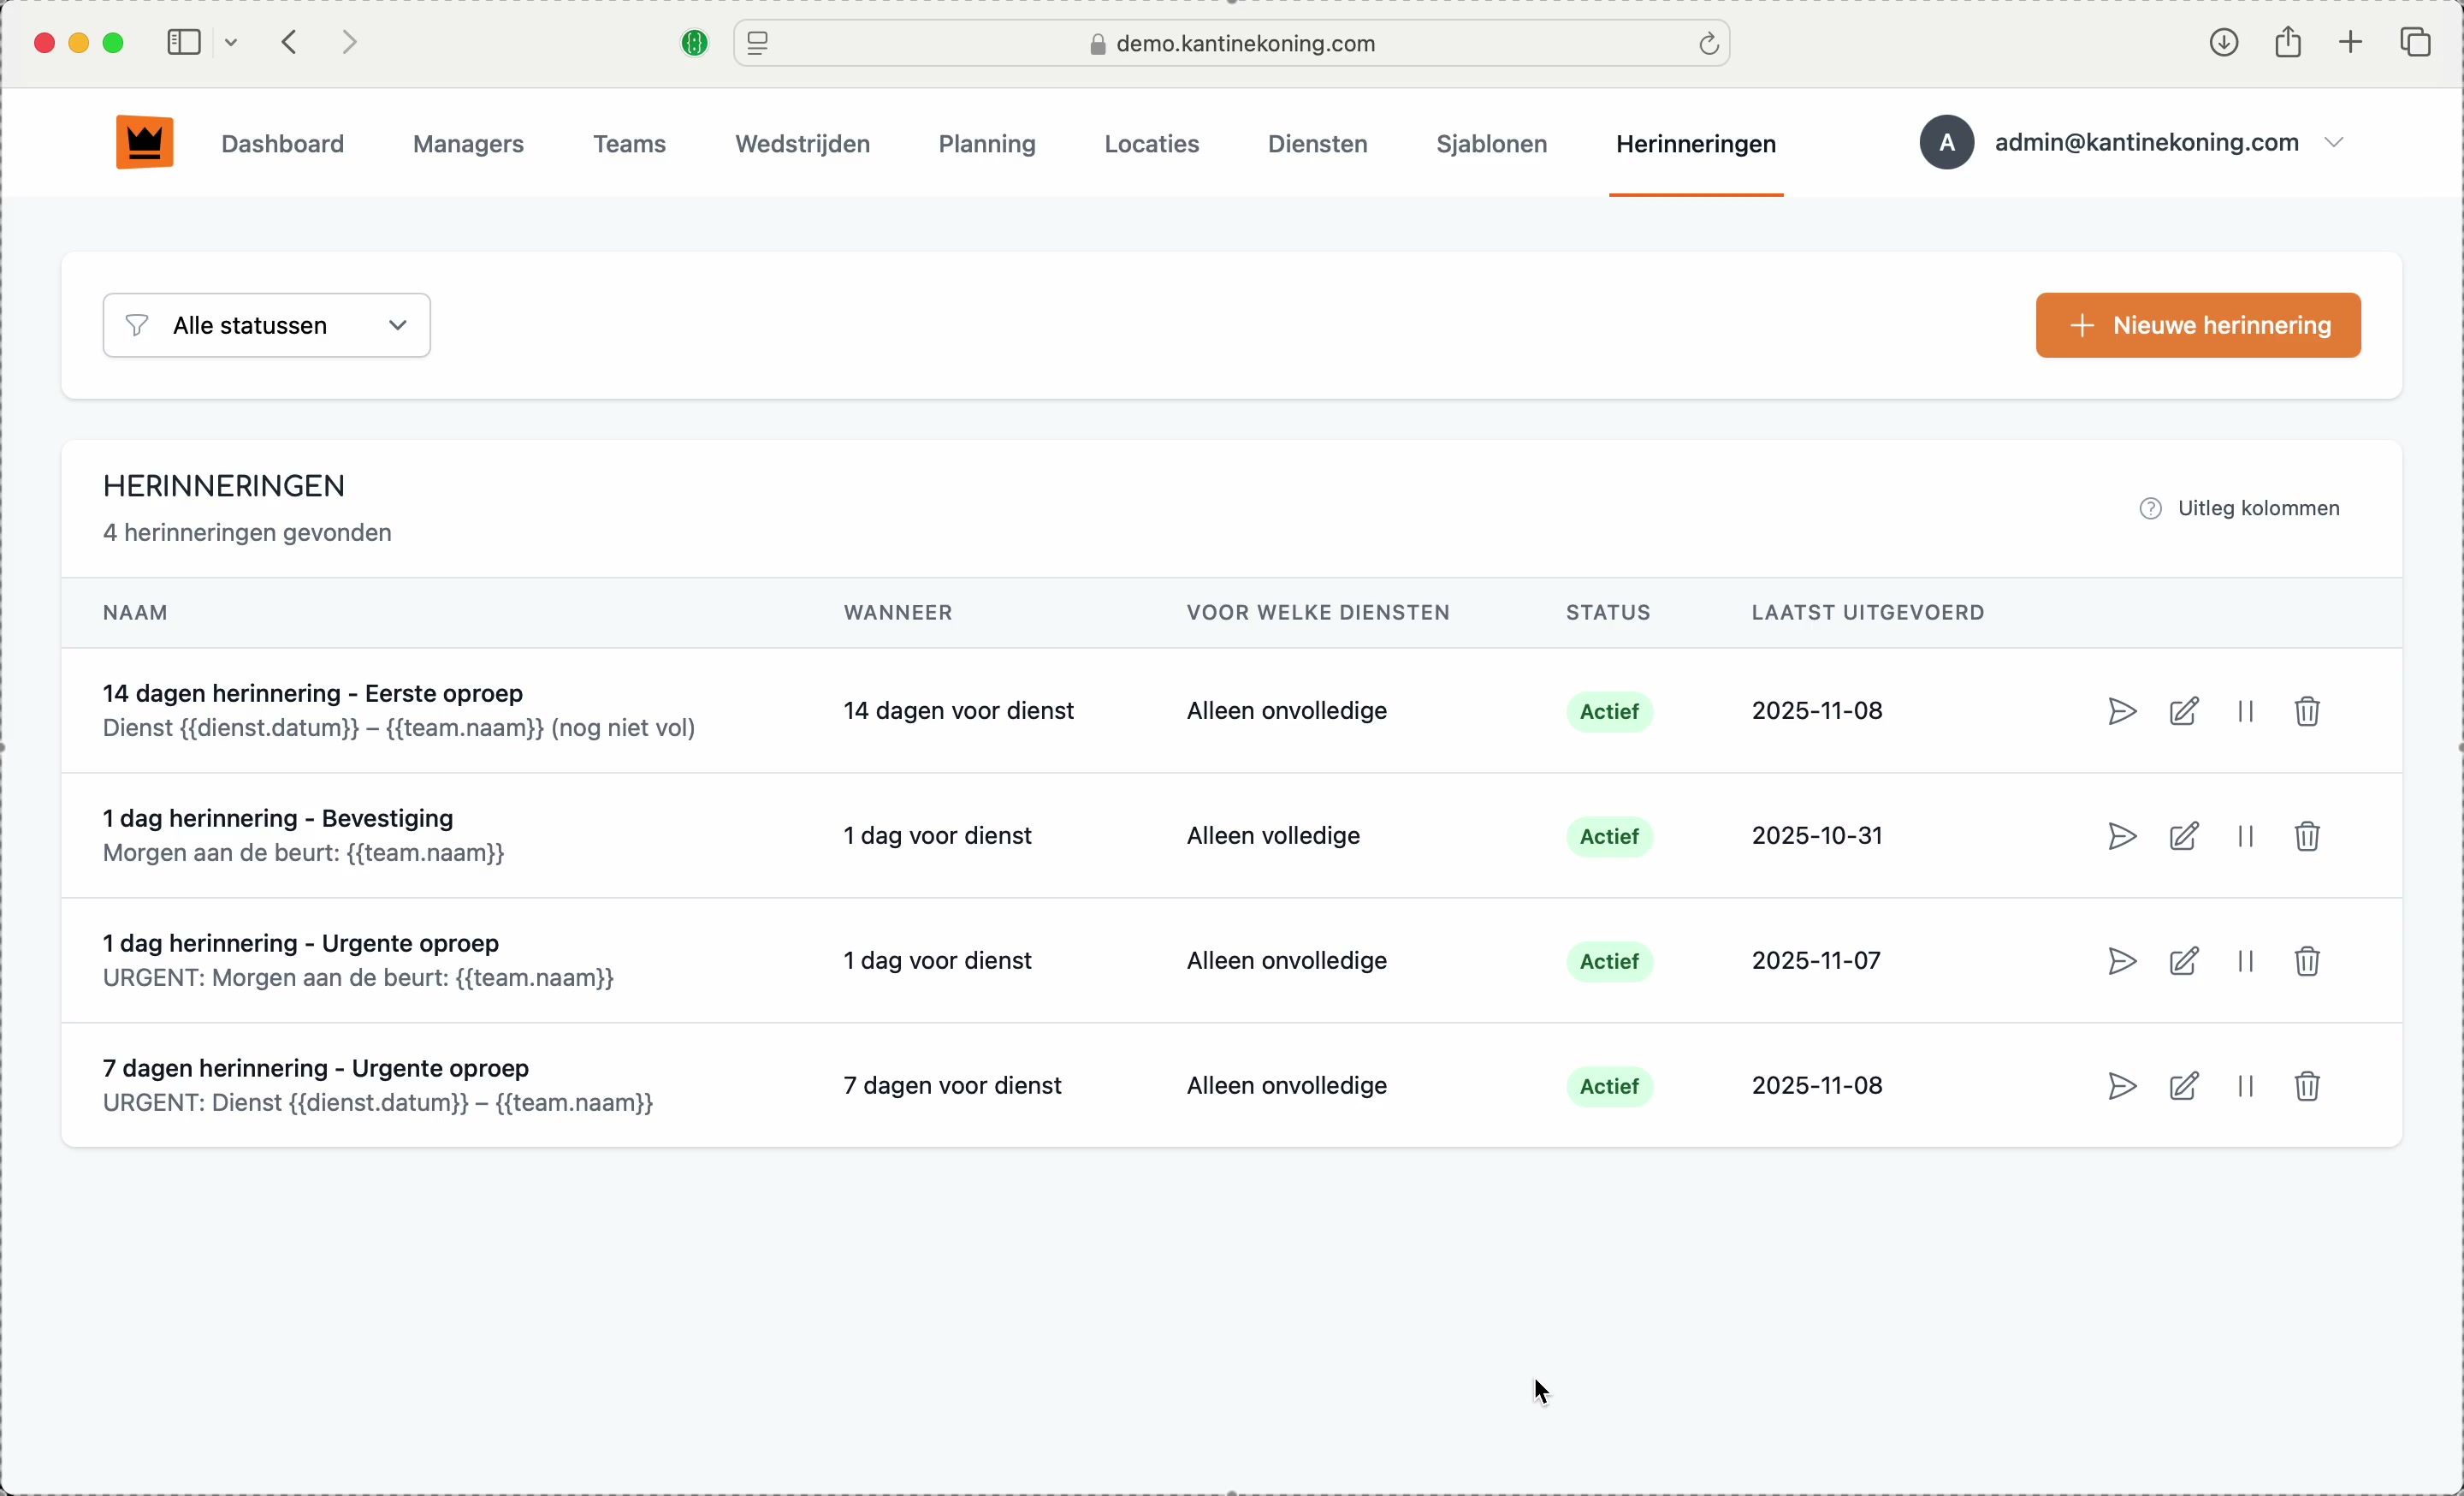Go to the Planning tab
The height and width of the screenshot is (1496, 2464).
986,144
